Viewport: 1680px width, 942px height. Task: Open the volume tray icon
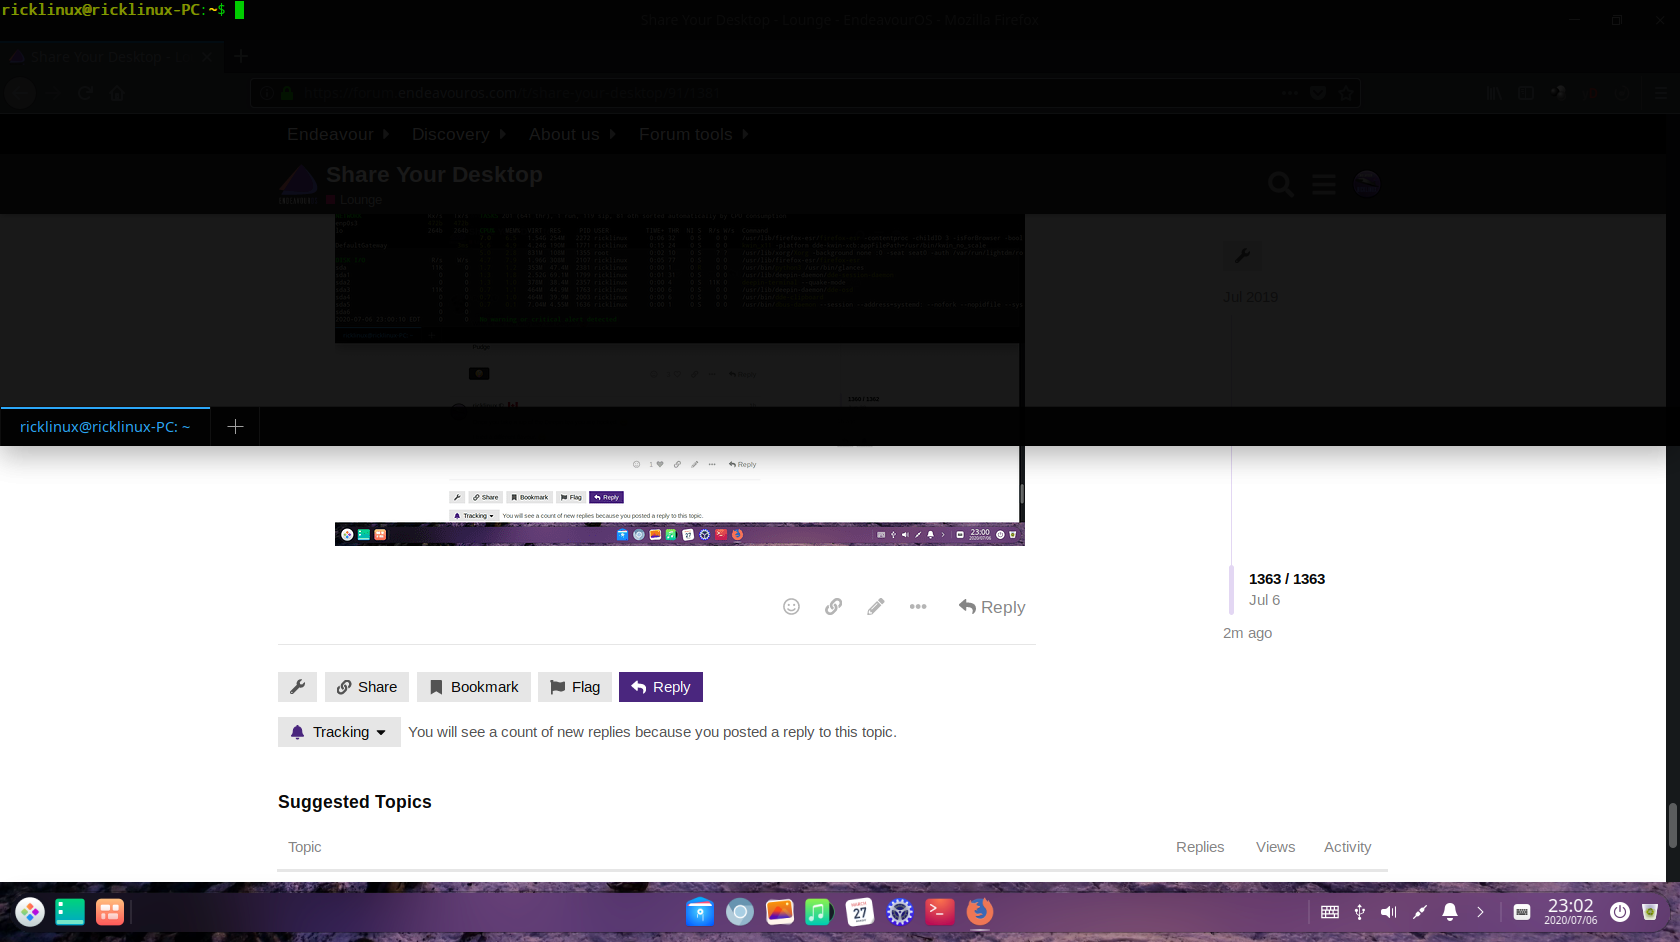(x=1389, y=912)
